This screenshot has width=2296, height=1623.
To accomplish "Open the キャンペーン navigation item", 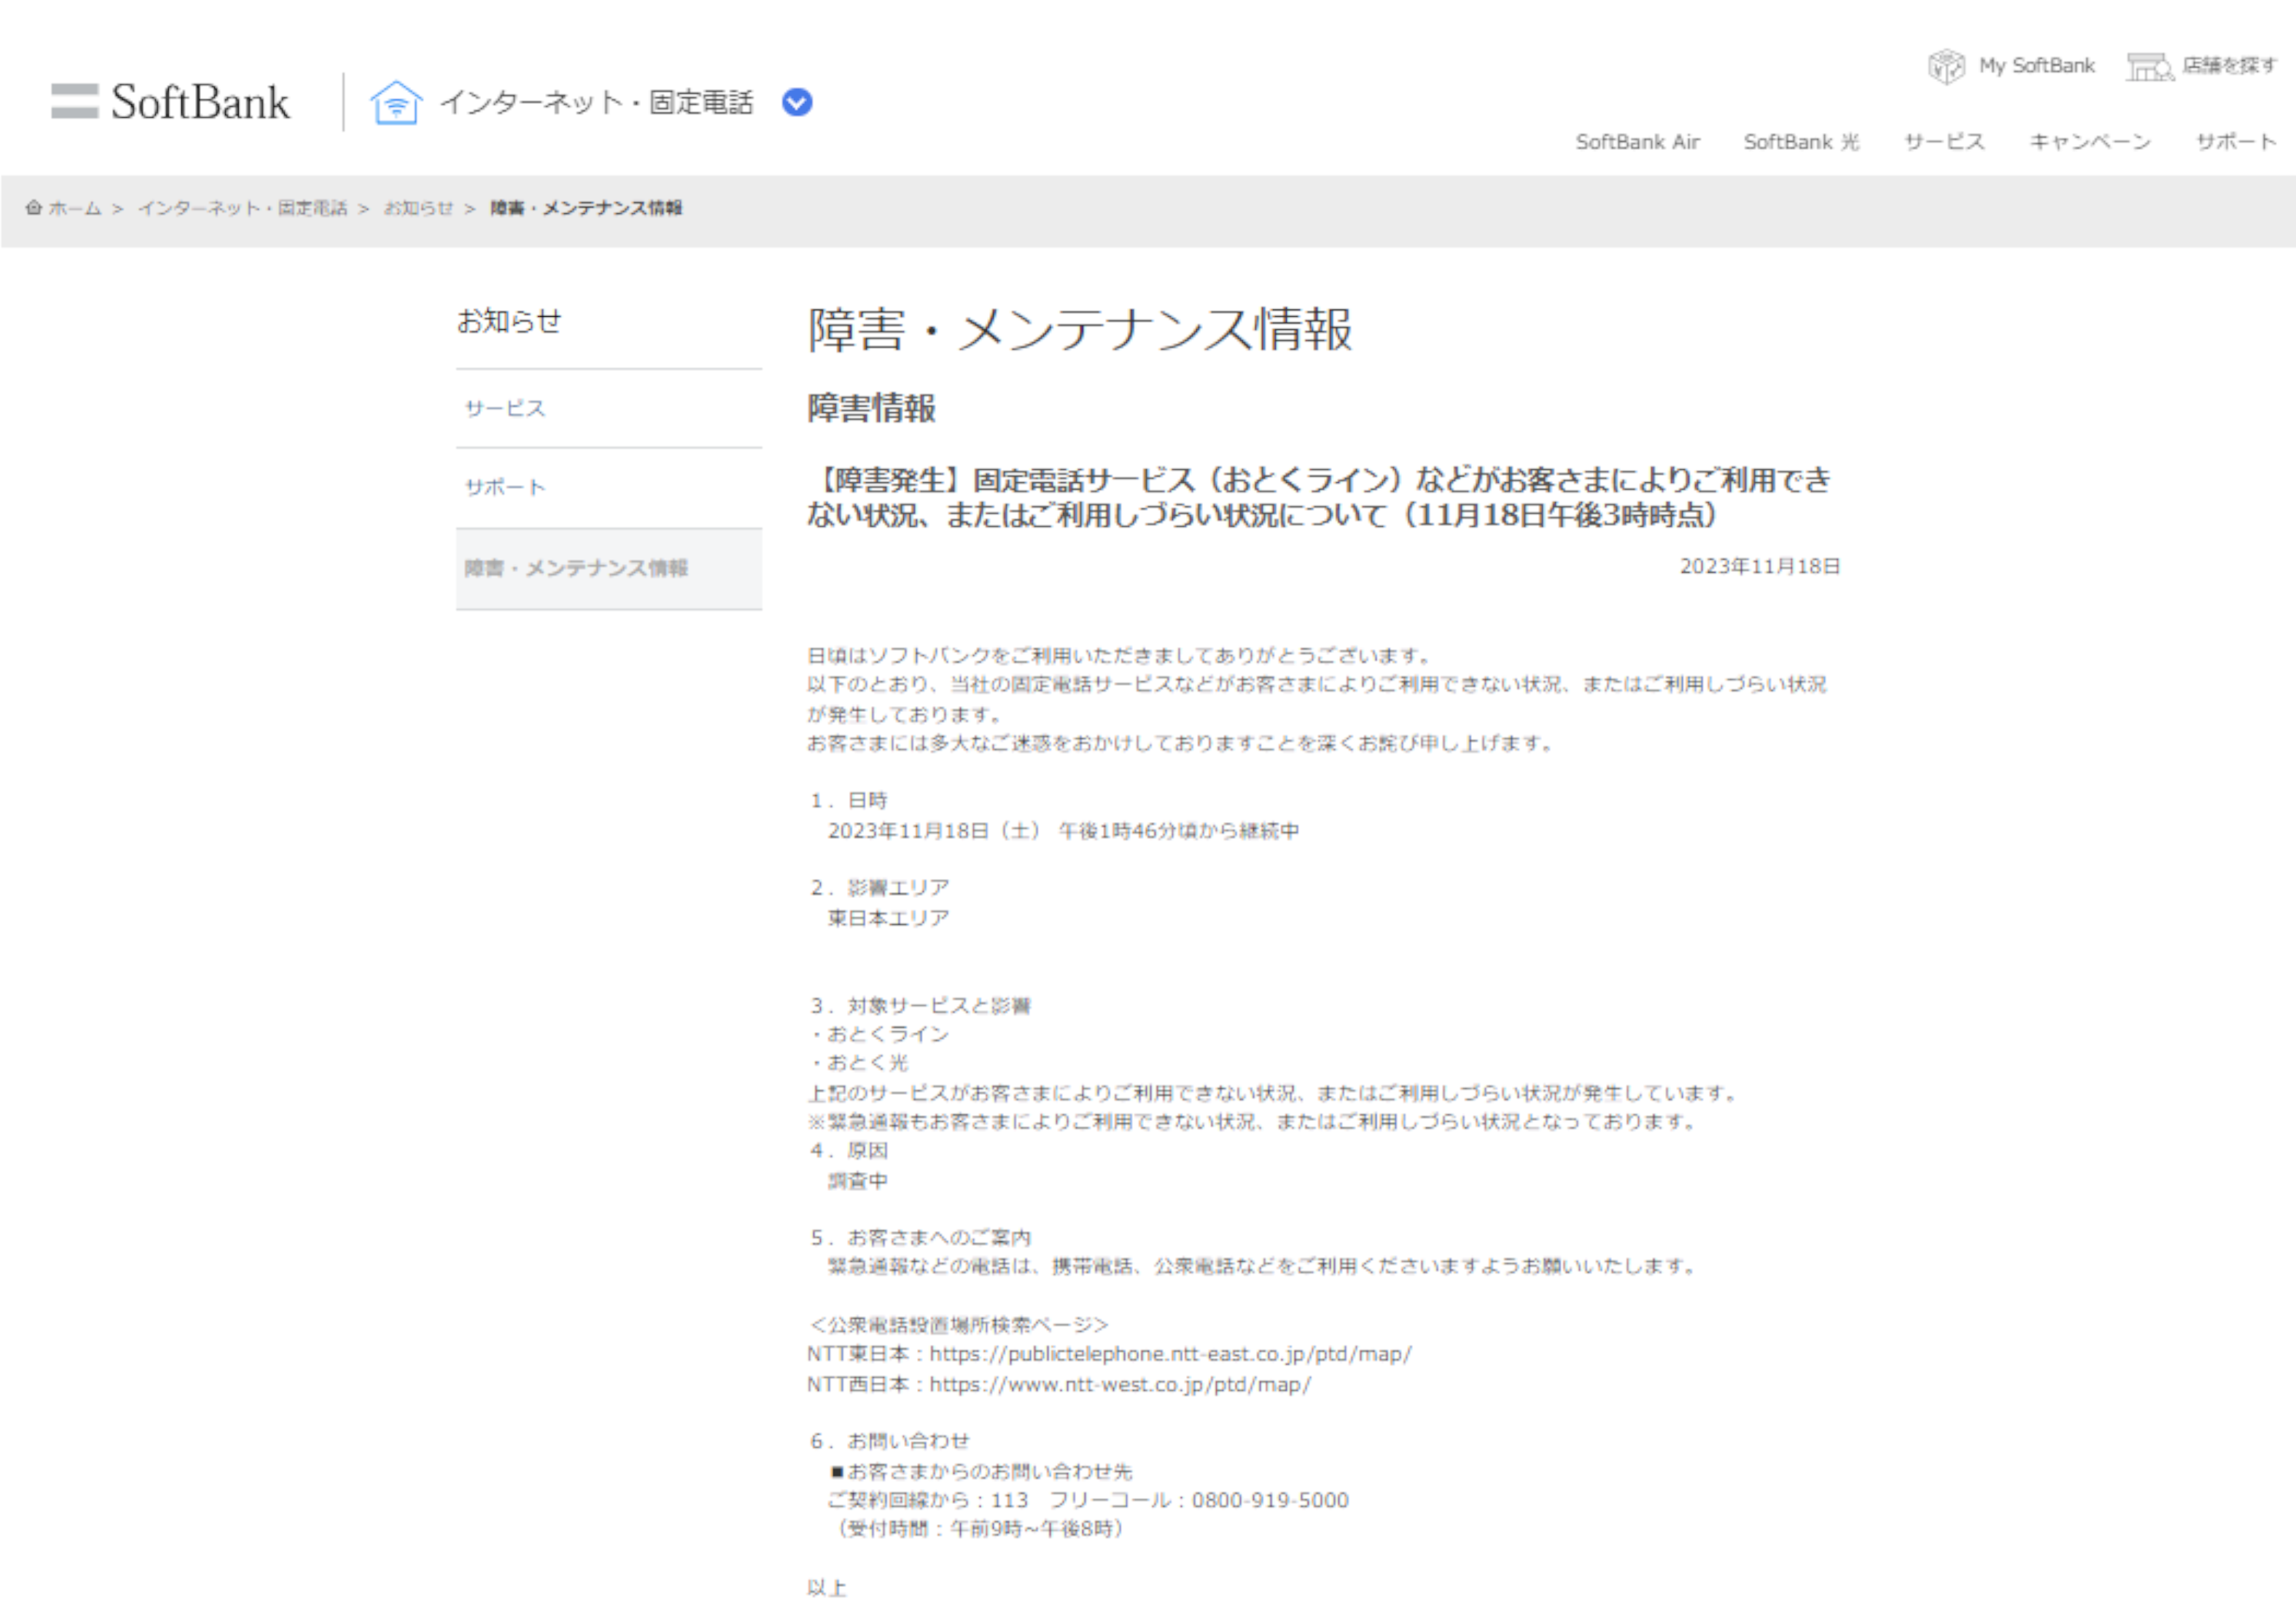I will tap(2090, 142).
